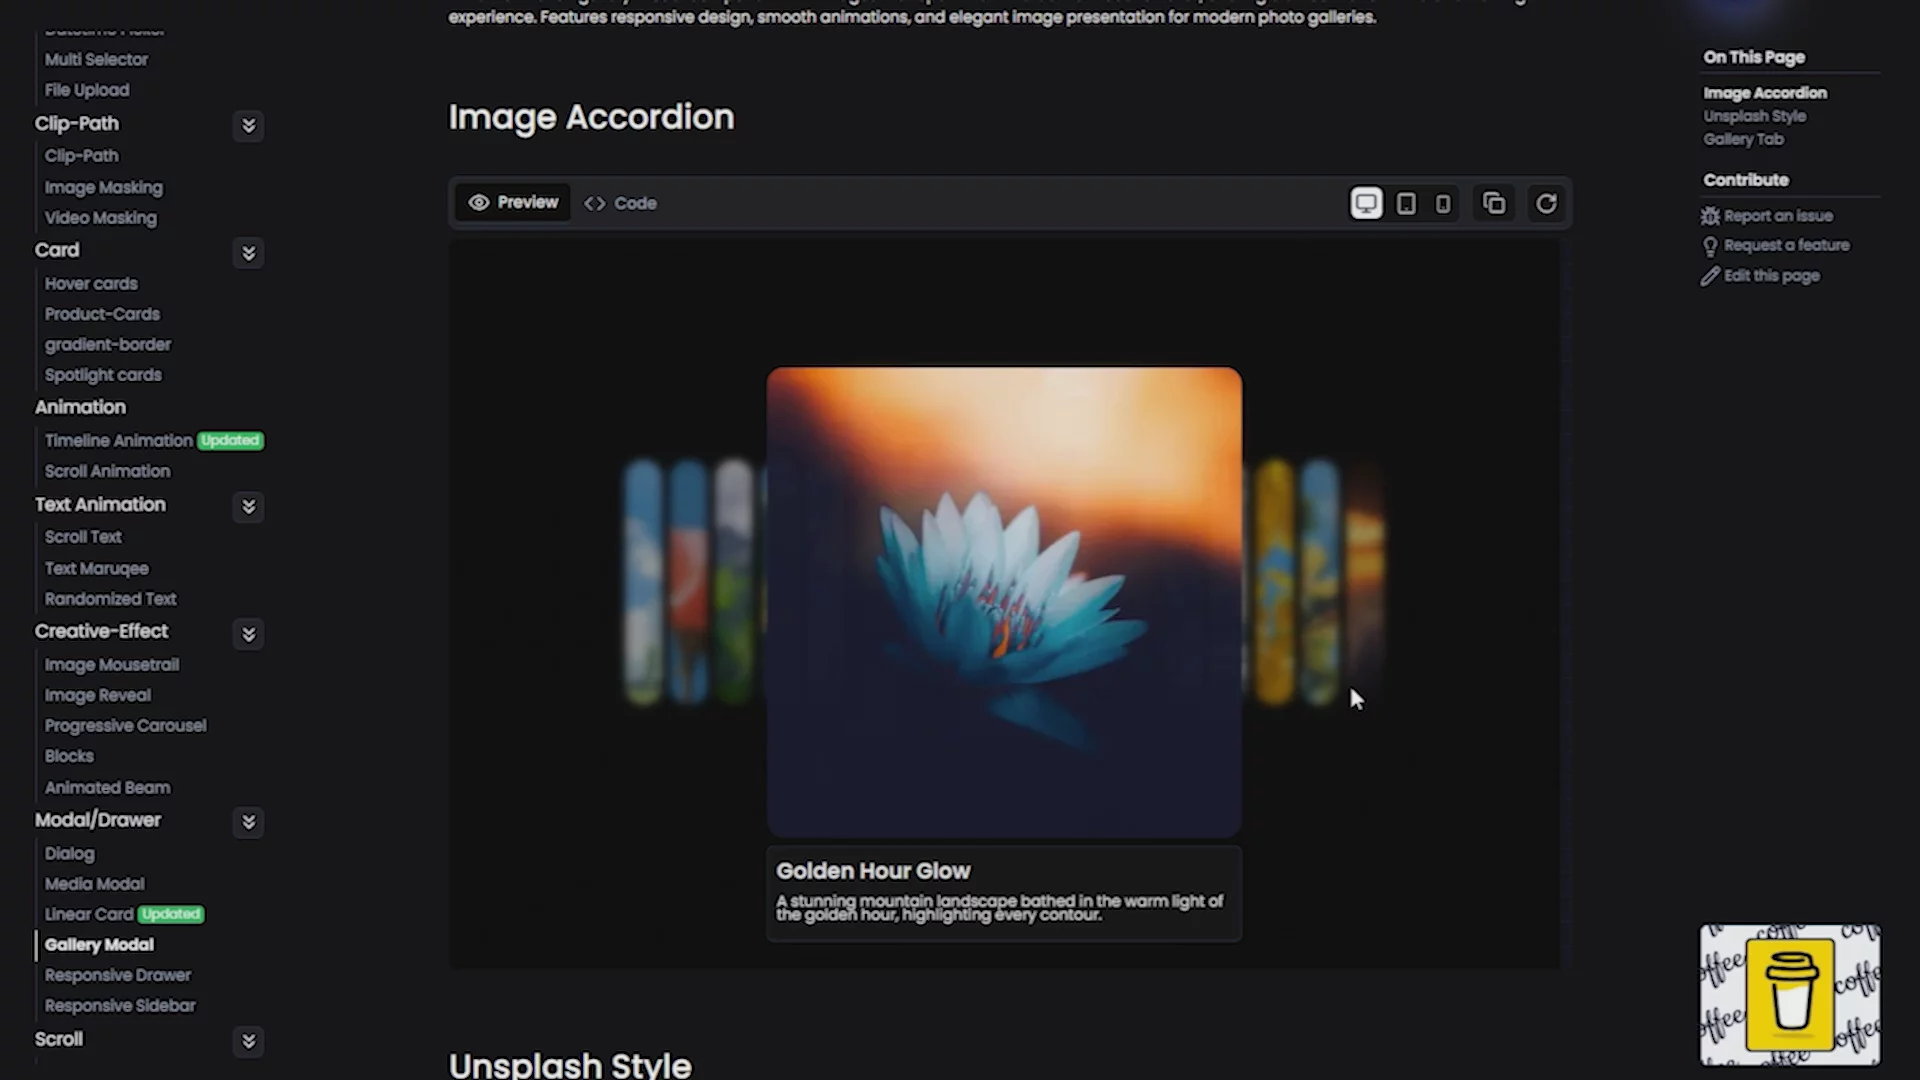Open the Unsplash Style anchor link
This screenshot has width=1920, height=1080.
coord(1754,115)
